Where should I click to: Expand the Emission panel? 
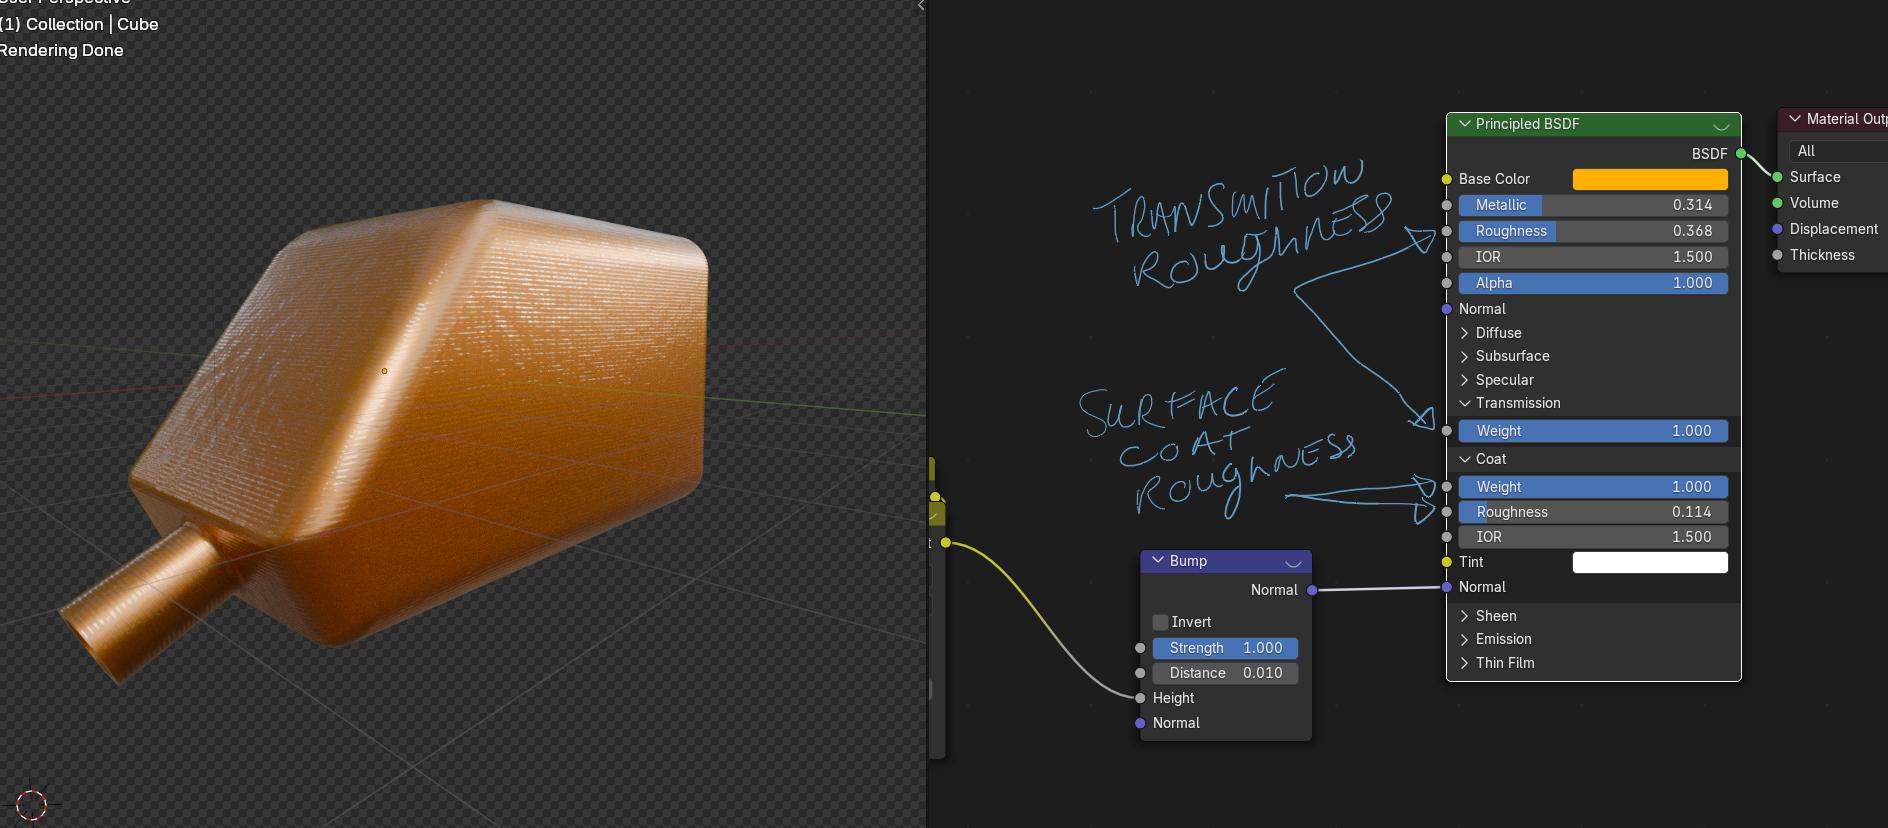tap(1465, 639)
